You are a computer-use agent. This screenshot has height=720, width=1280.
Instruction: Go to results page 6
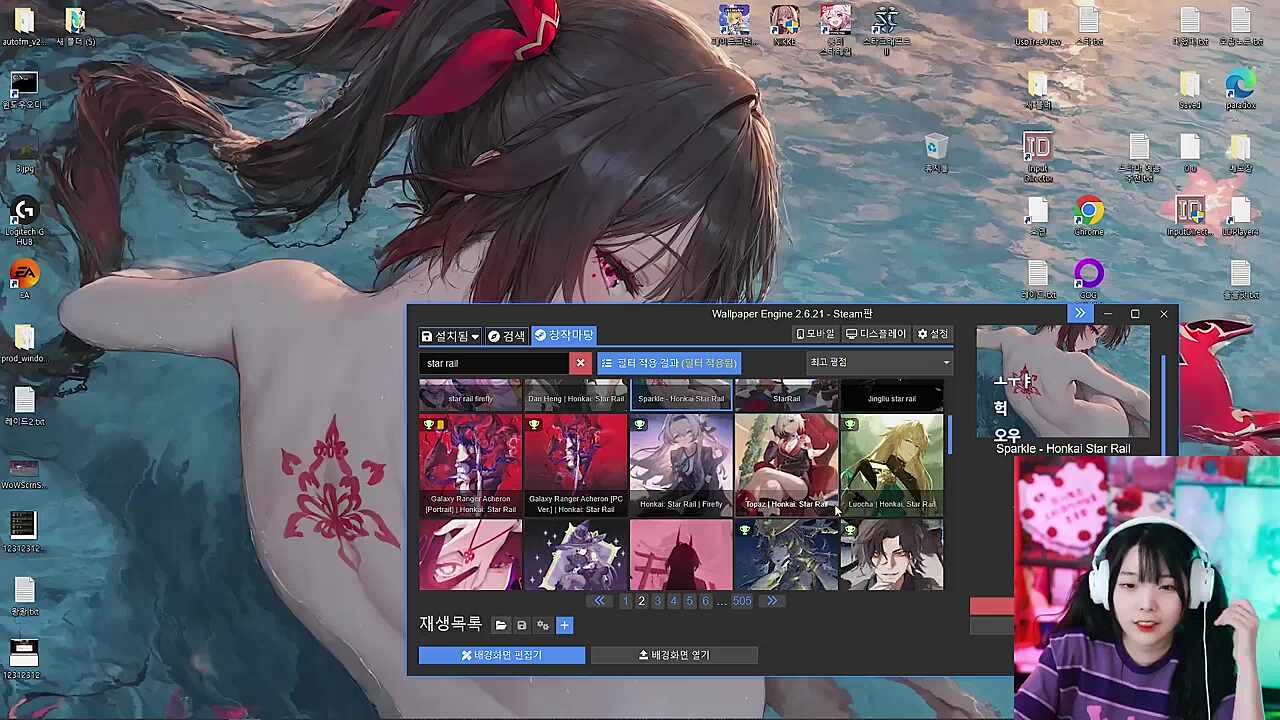pos(705,601)
